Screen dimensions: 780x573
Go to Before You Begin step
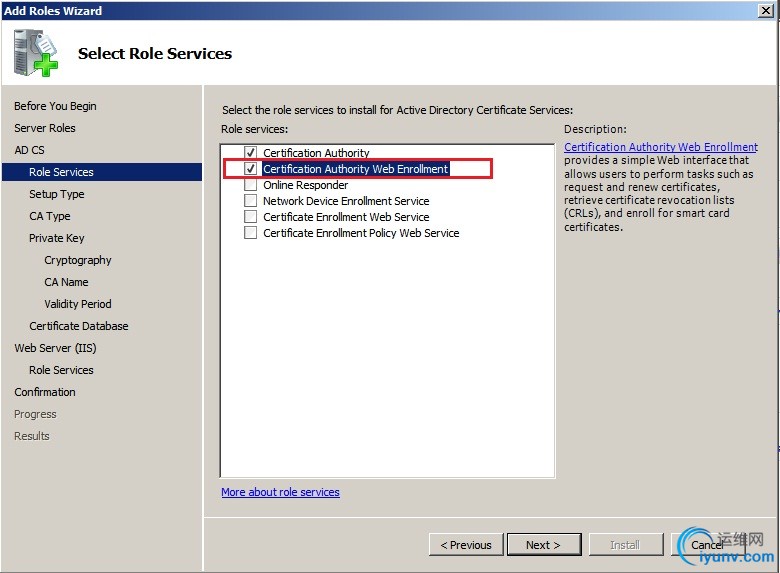click(x=55, y=106)
